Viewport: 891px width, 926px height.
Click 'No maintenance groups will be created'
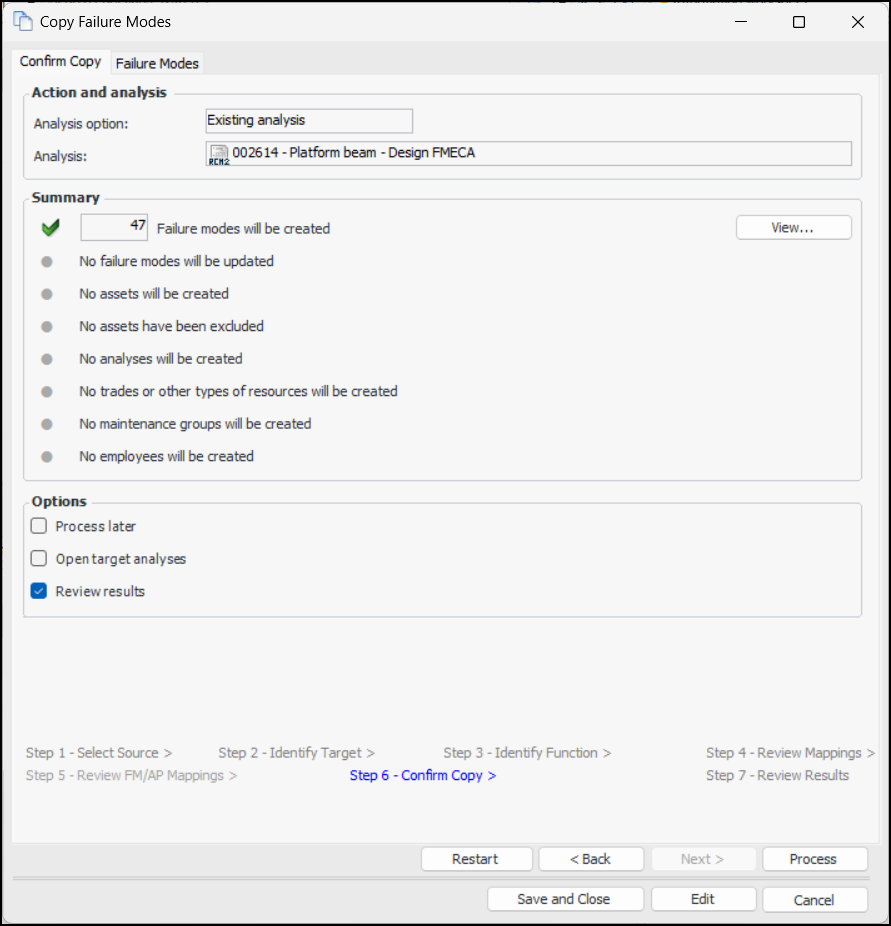[x=195, y=423]
